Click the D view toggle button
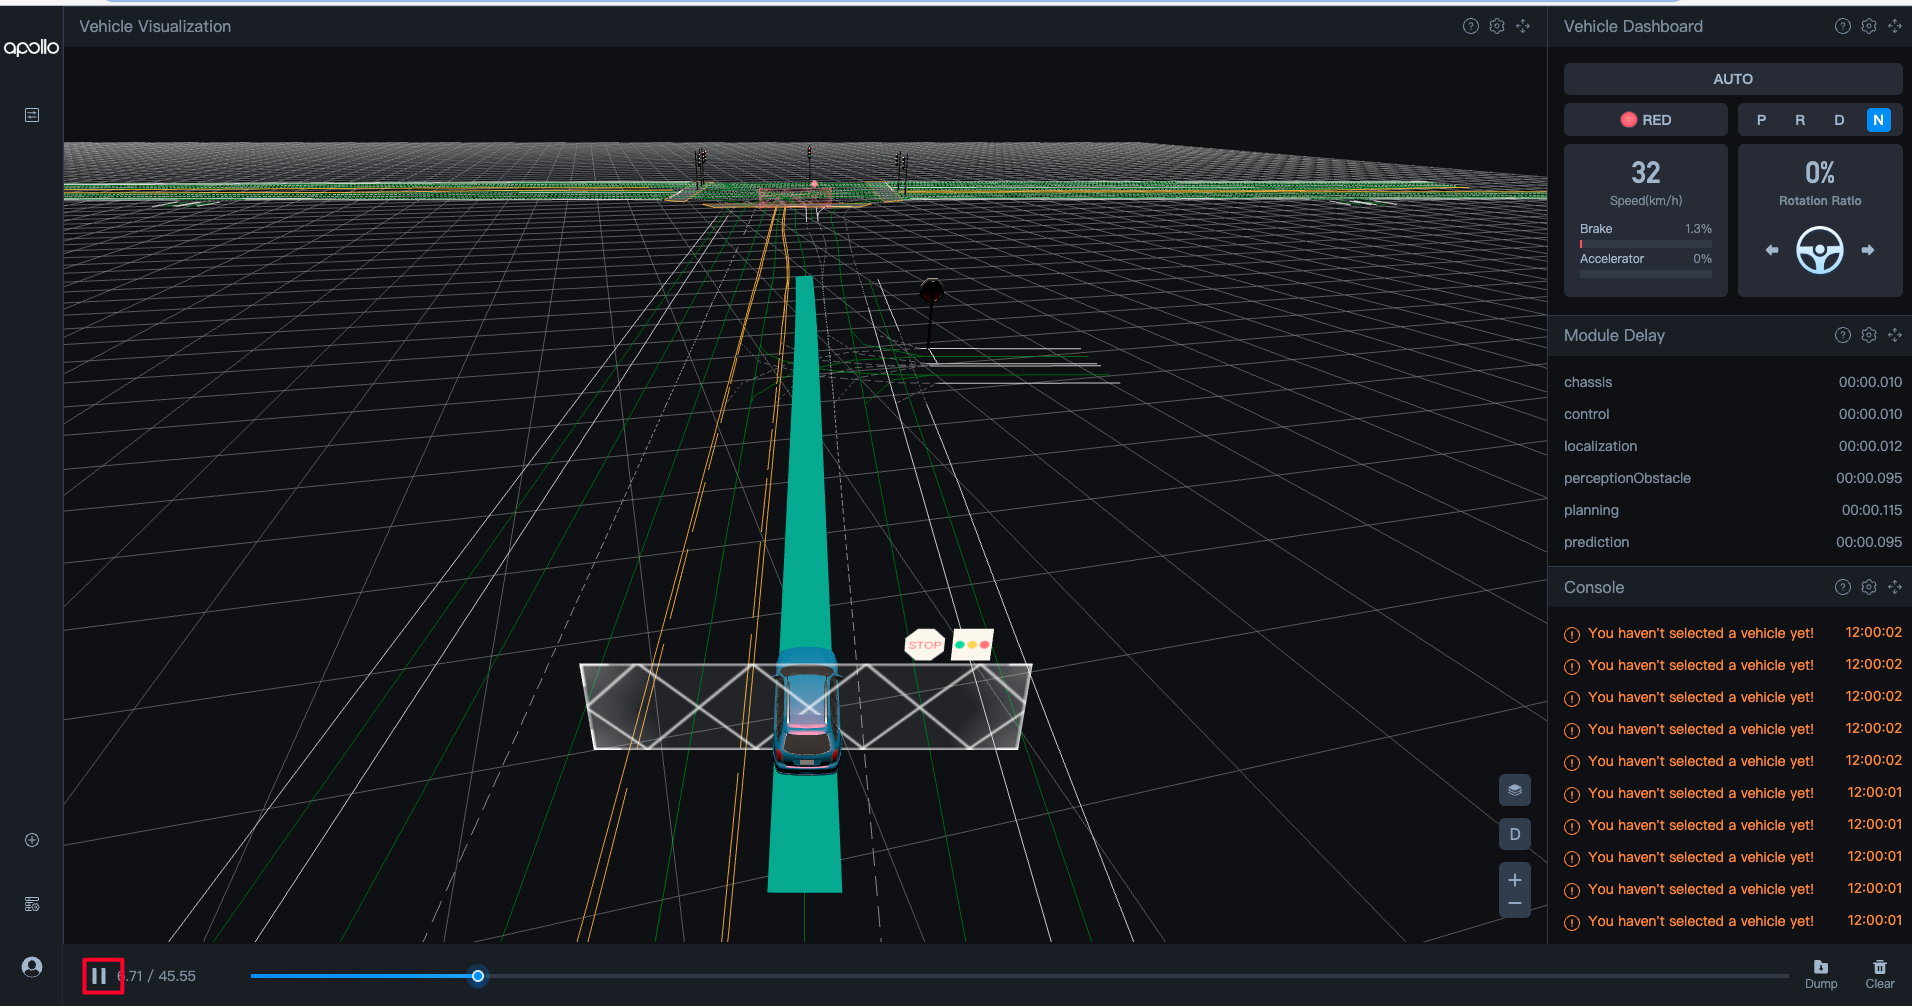Image resolution: width=1912 pixels, height=1006 pixels. 1514,834
